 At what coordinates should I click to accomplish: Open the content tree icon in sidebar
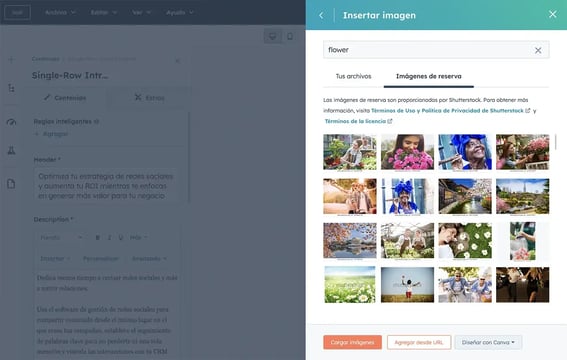(11, 88)
